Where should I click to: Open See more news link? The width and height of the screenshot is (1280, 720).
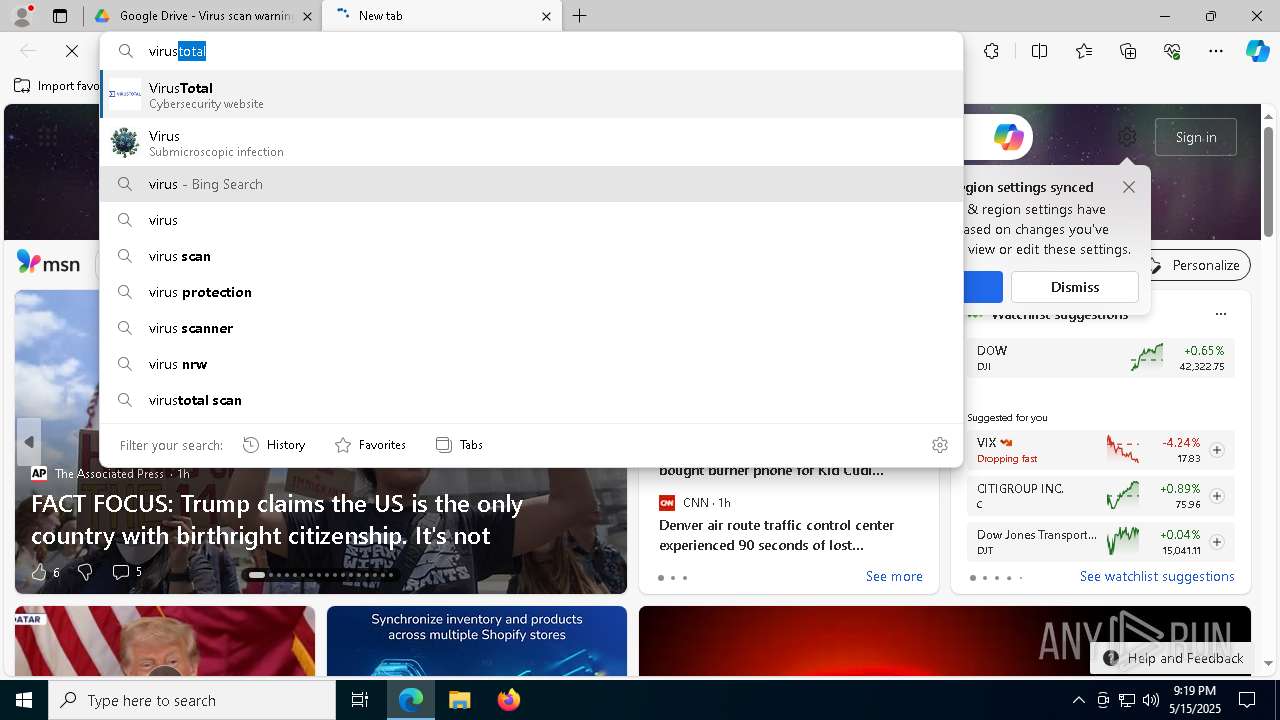click(x=894, y=577)
